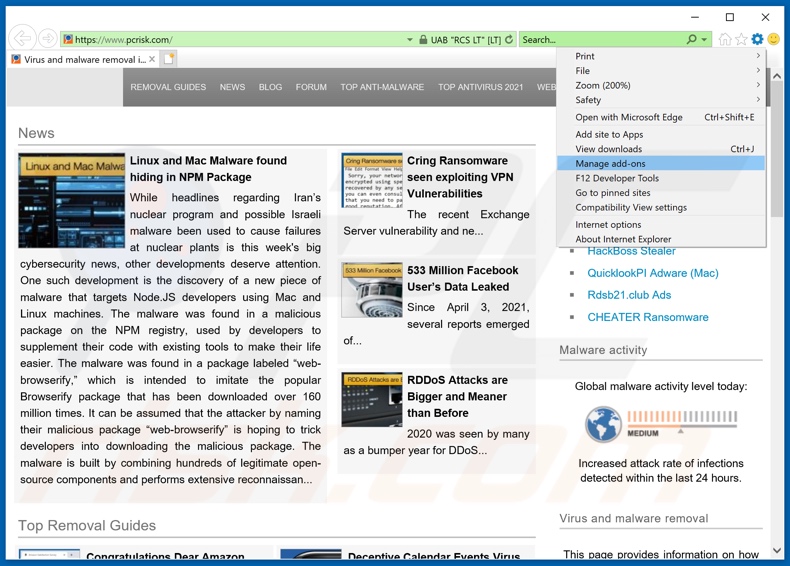Close the Virus and malware removal tab
Image resolution: width=790 pixels, height=566 pixels.
[x=152, y=59]
